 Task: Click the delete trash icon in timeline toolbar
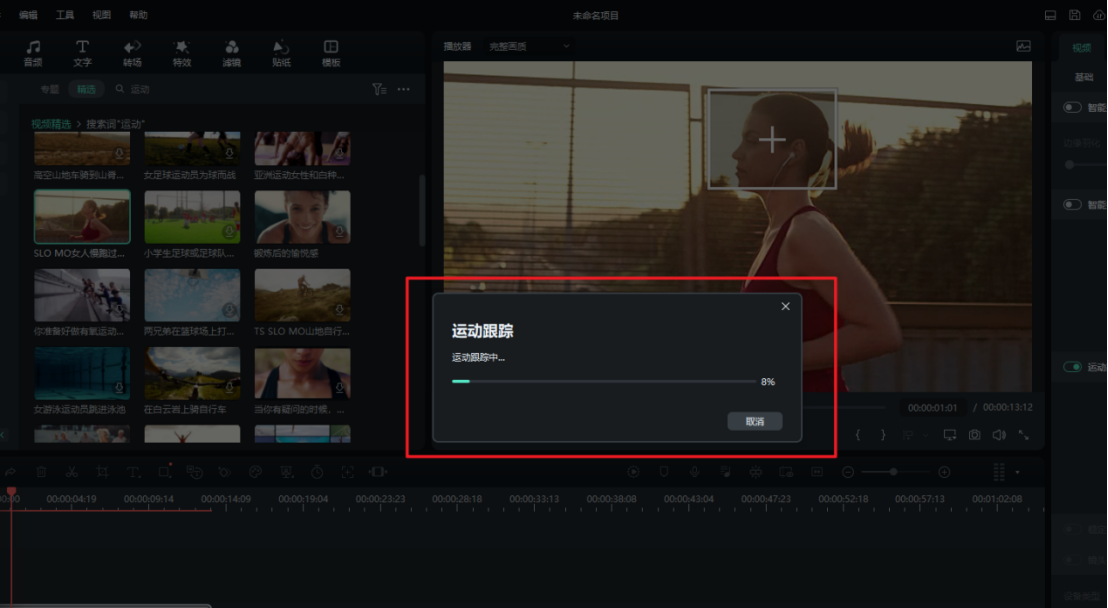tap(41, 472)
